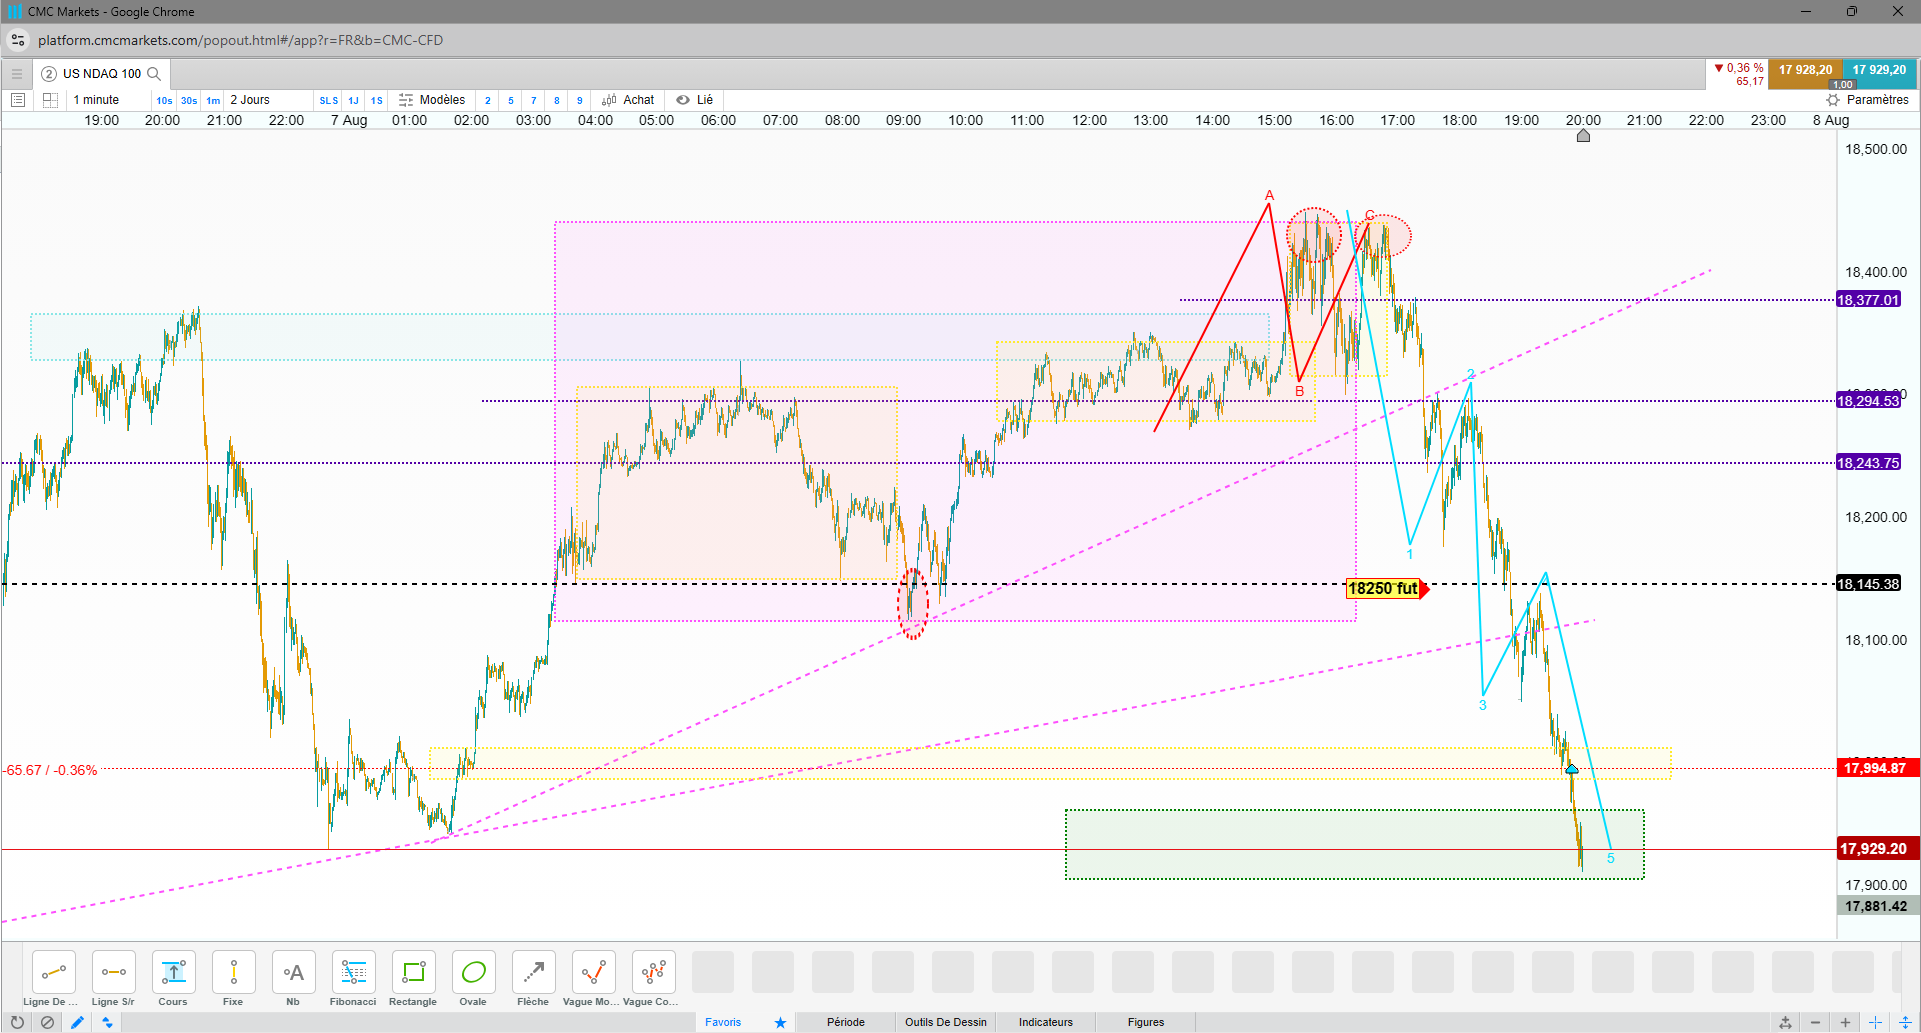Click the clear drawings circle-slash icon
The width and height of the screenshot is (1921, 1033).
click(47, 1022)
